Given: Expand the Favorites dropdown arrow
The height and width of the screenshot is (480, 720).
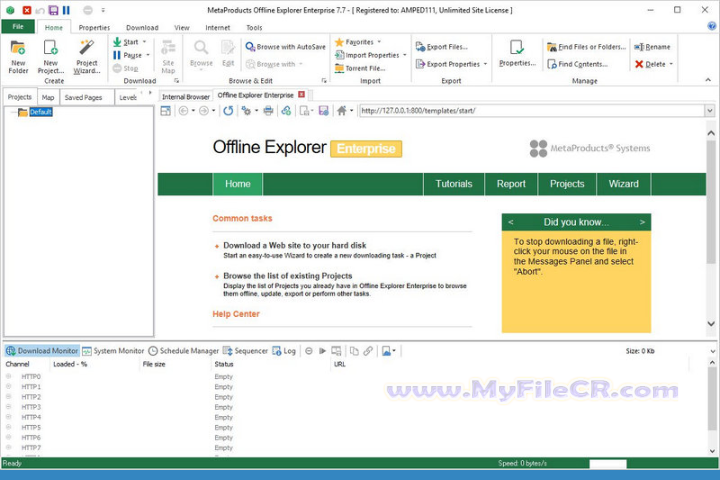Looking at the screenshot, I should pyautogui.click(x=379, y=42).
